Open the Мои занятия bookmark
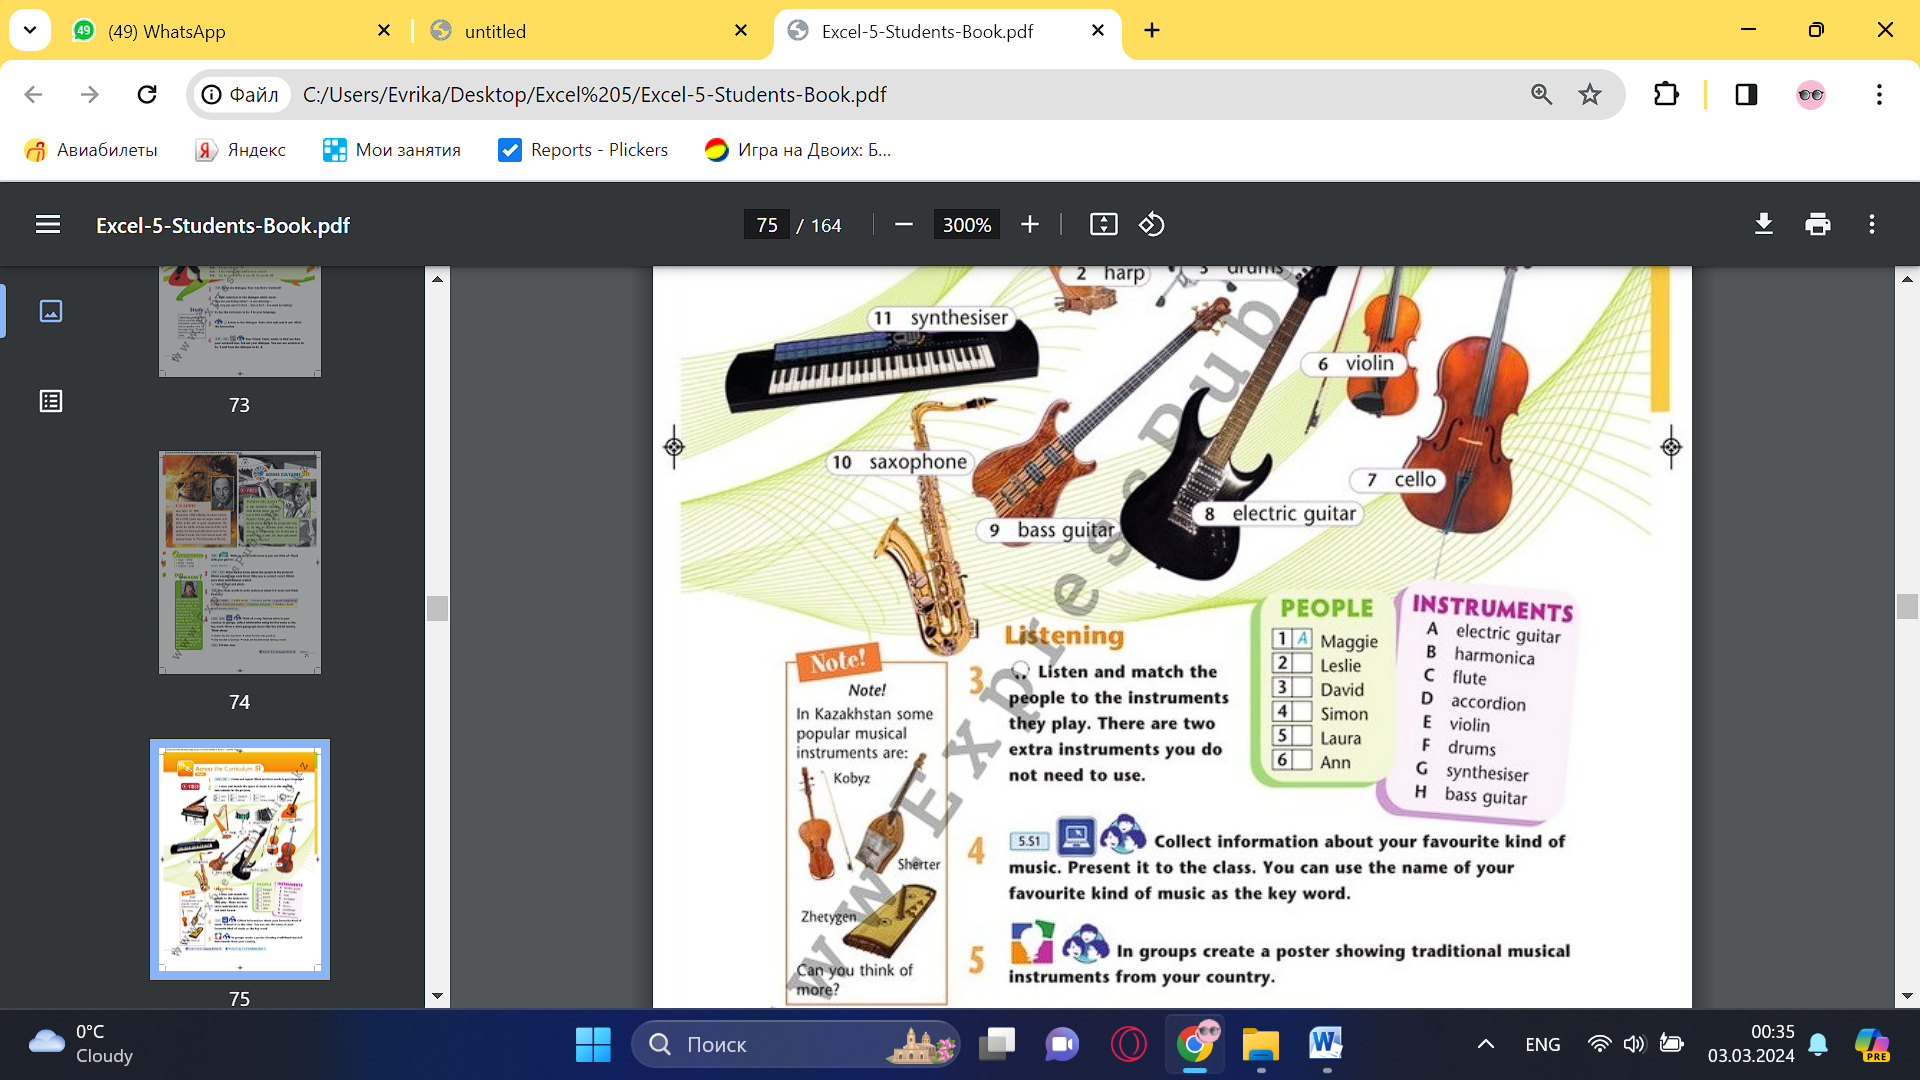The image size is (1920, 1080). point(392,150)
